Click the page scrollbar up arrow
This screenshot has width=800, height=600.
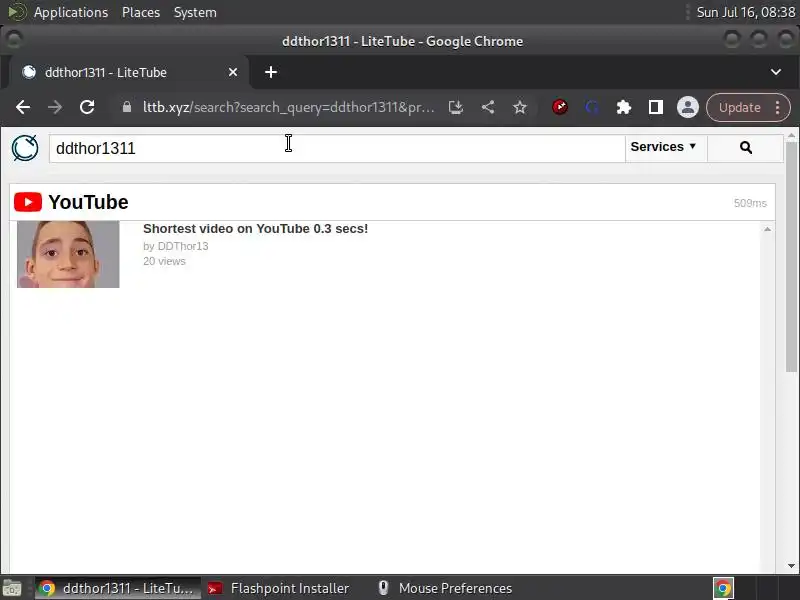[791, 136]
